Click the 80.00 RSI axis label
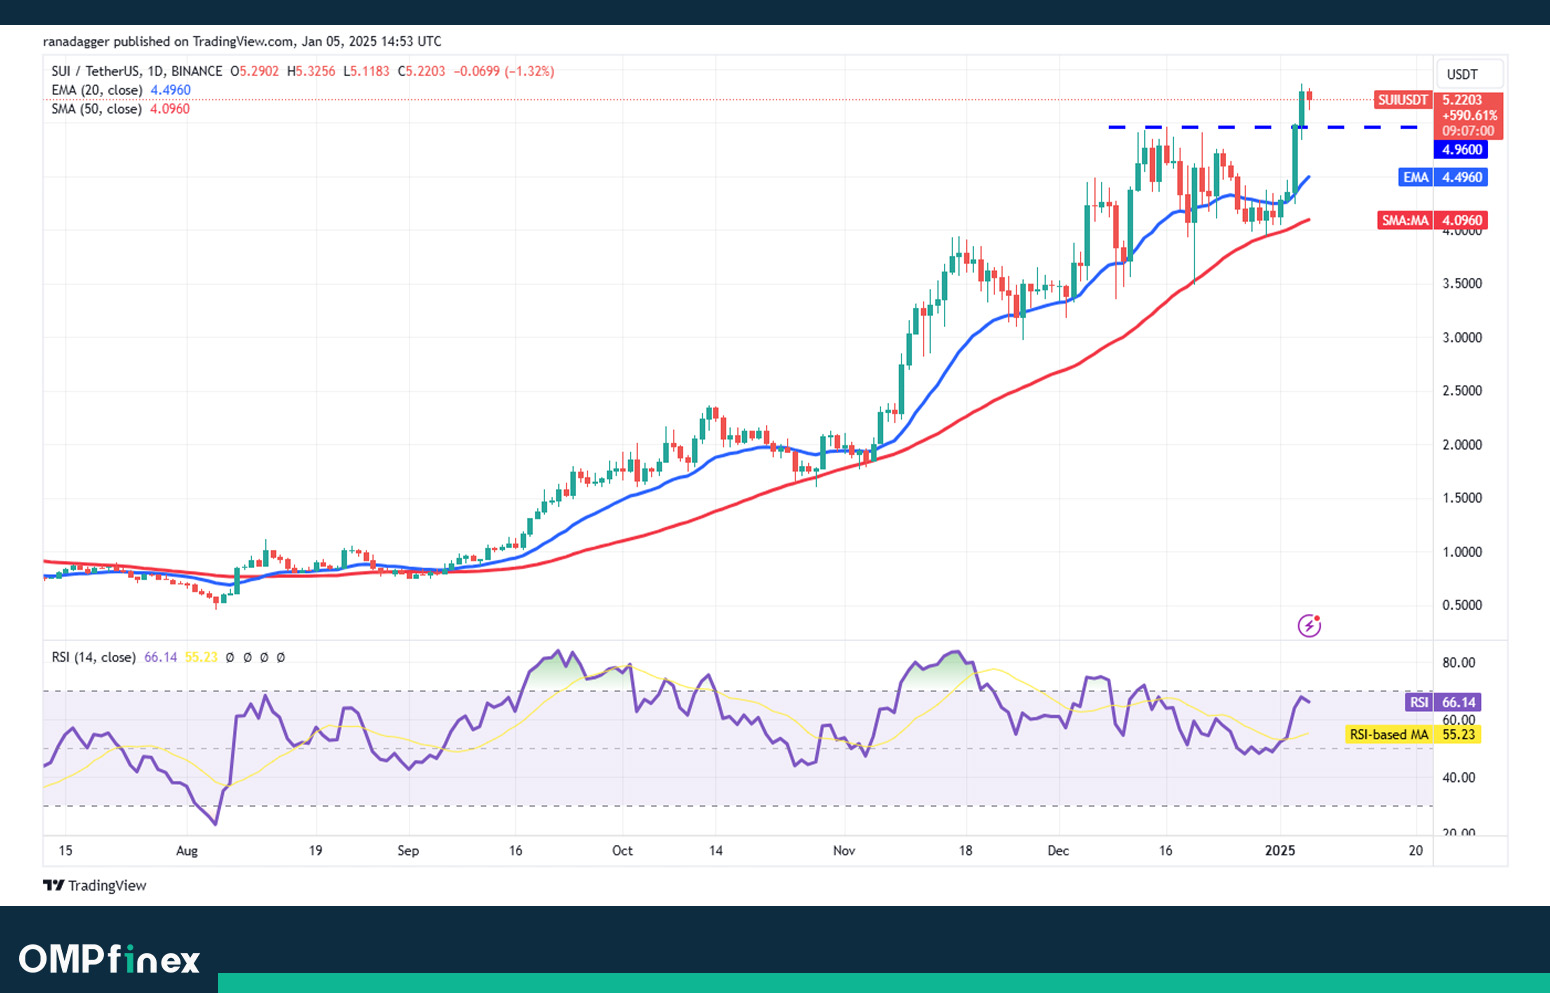 pos(1459,662)
